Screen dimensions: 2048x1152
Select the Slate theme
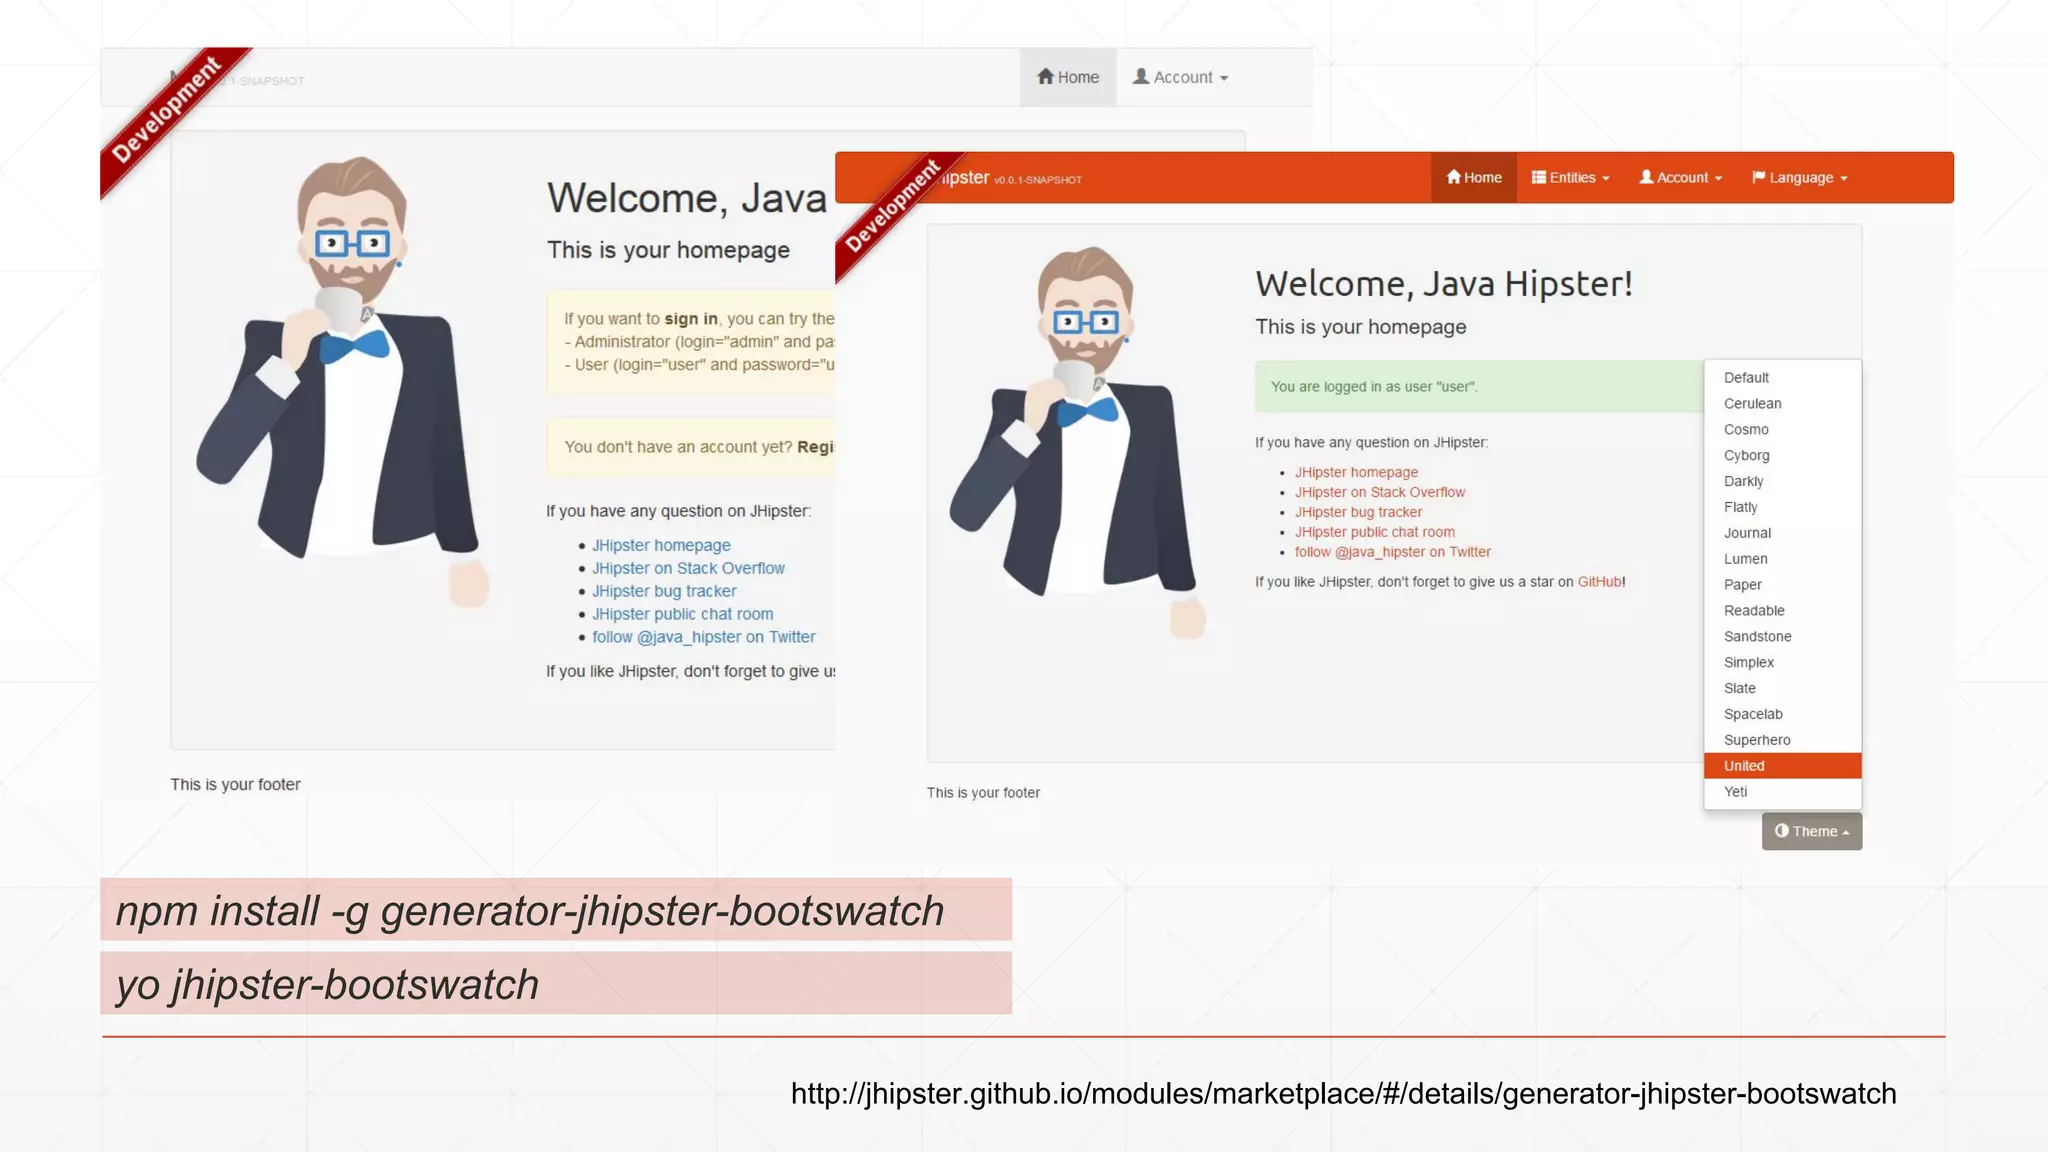[1782, 688]
